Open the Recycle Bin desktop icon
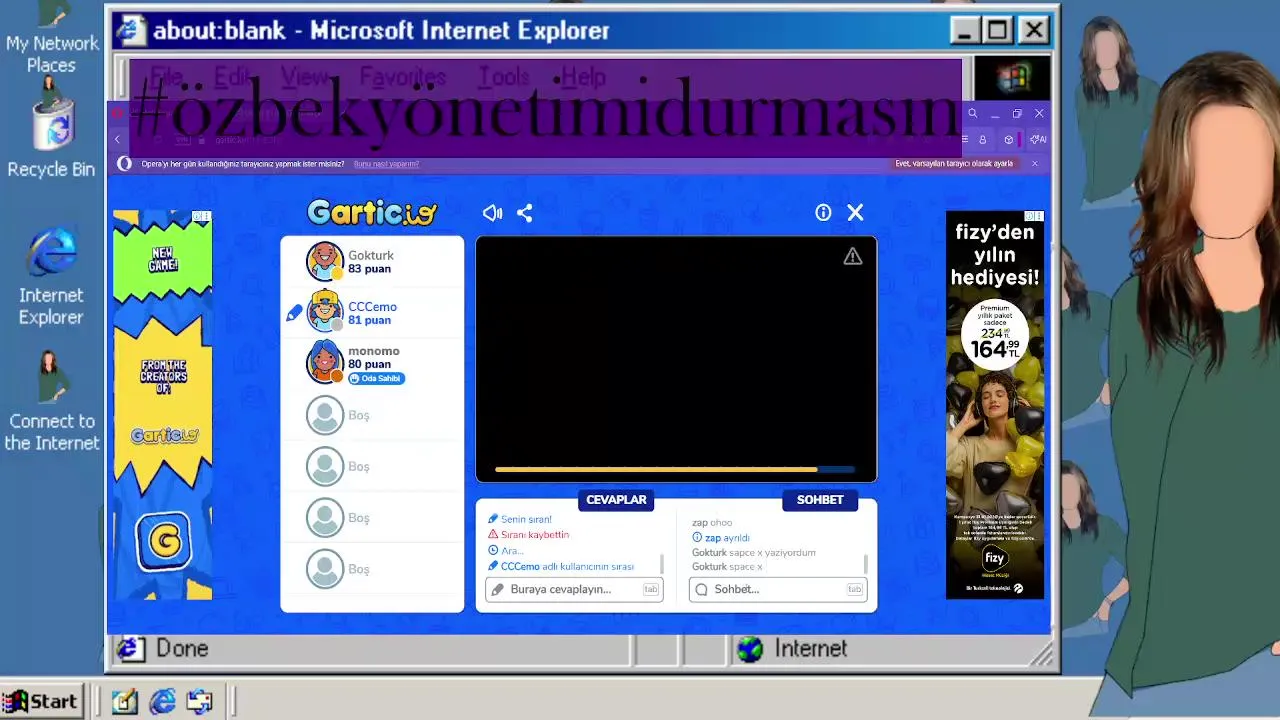This screenshot has height=720, width=1280. coord(51,127)
